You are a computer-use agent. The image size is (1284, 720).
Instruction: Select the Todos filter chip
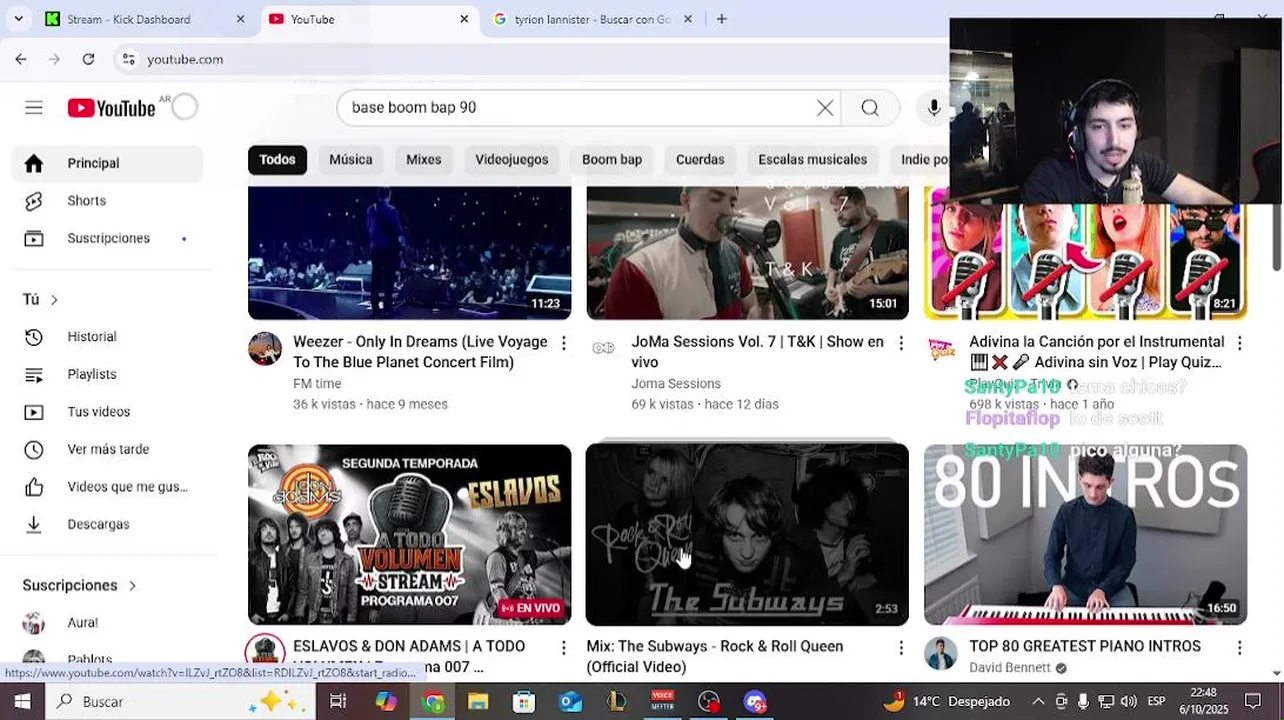tap(277, 160)
